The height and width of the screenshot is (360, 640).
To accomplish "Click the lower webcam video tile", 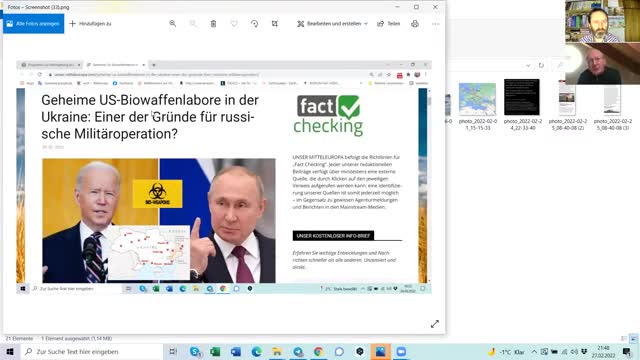I will click(602, 64).
